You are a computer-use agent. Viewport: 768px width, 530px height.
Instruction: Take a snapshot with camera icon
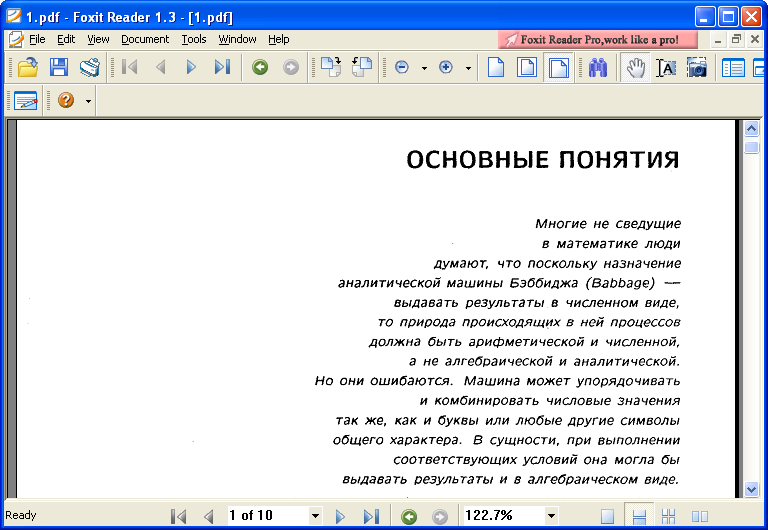click(x=696, y=68)
